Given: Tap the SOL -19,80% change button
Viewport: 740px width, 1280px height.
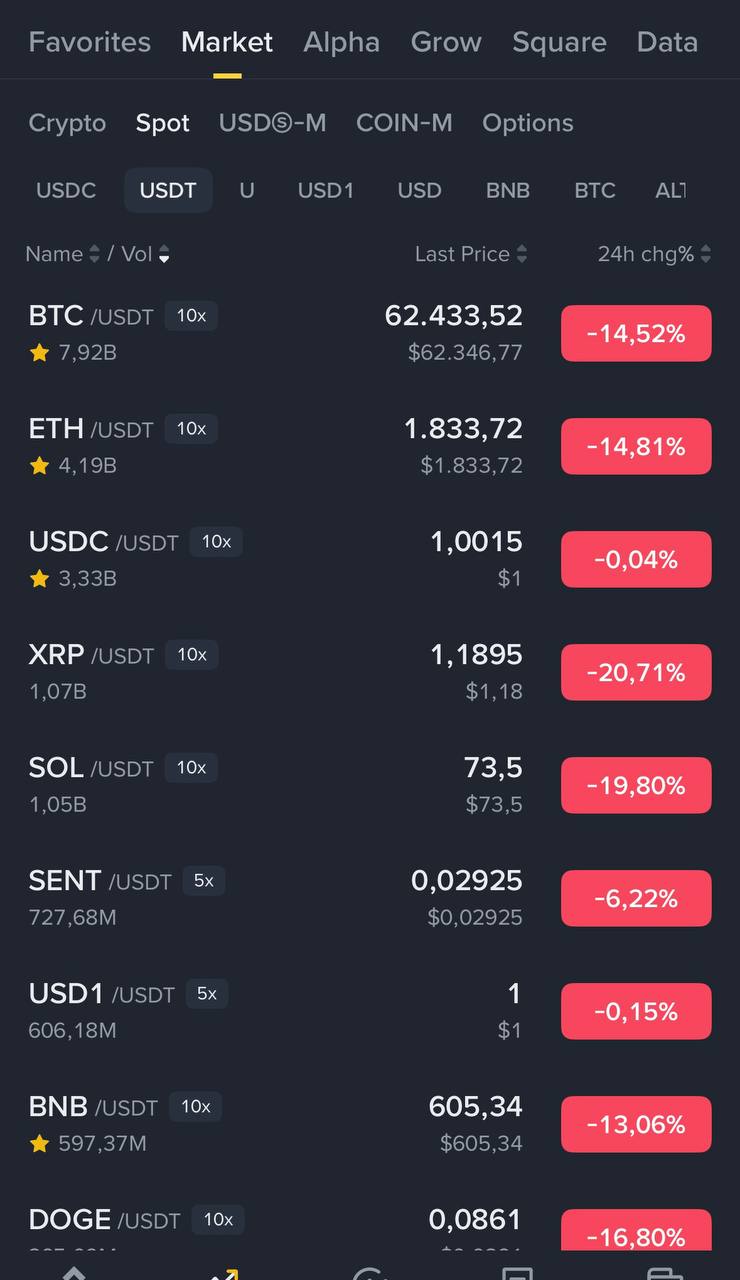Looking at the screenshot, I should point(636,786).
